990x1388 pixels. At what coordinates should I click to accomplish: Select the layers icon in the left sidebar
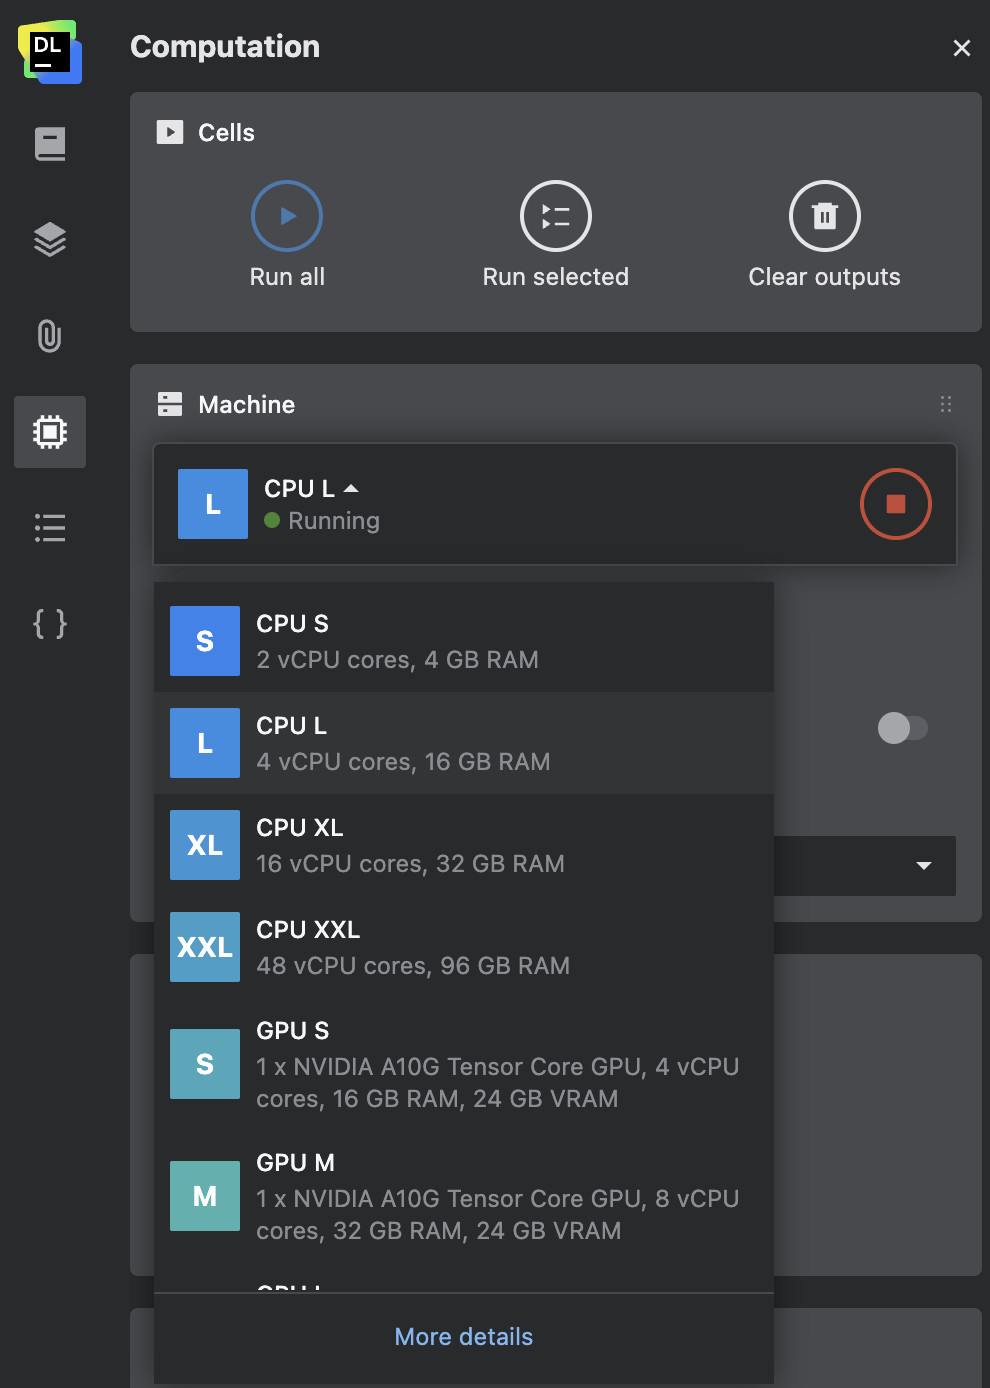[x=50, y=240]
